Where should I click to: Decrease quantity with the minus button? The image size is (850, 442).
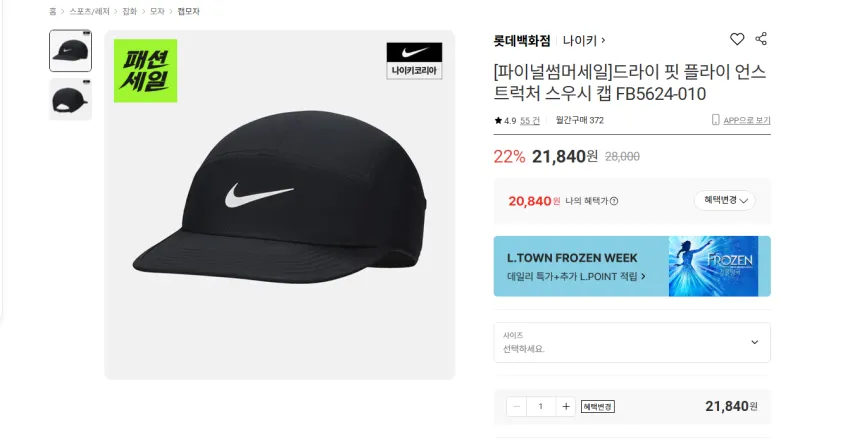point(516,406)
